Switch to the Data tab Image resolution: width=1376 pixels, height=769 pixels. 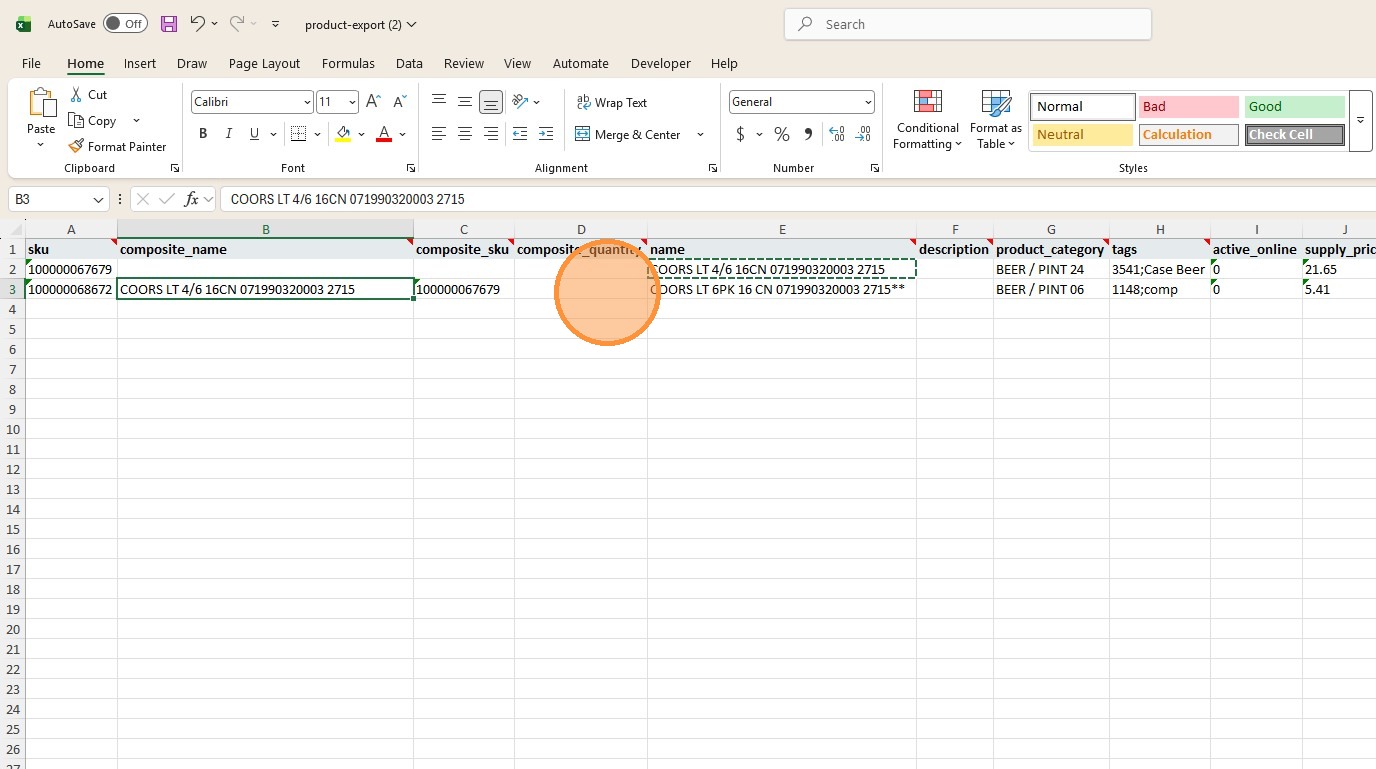click(x=409, y=63)
